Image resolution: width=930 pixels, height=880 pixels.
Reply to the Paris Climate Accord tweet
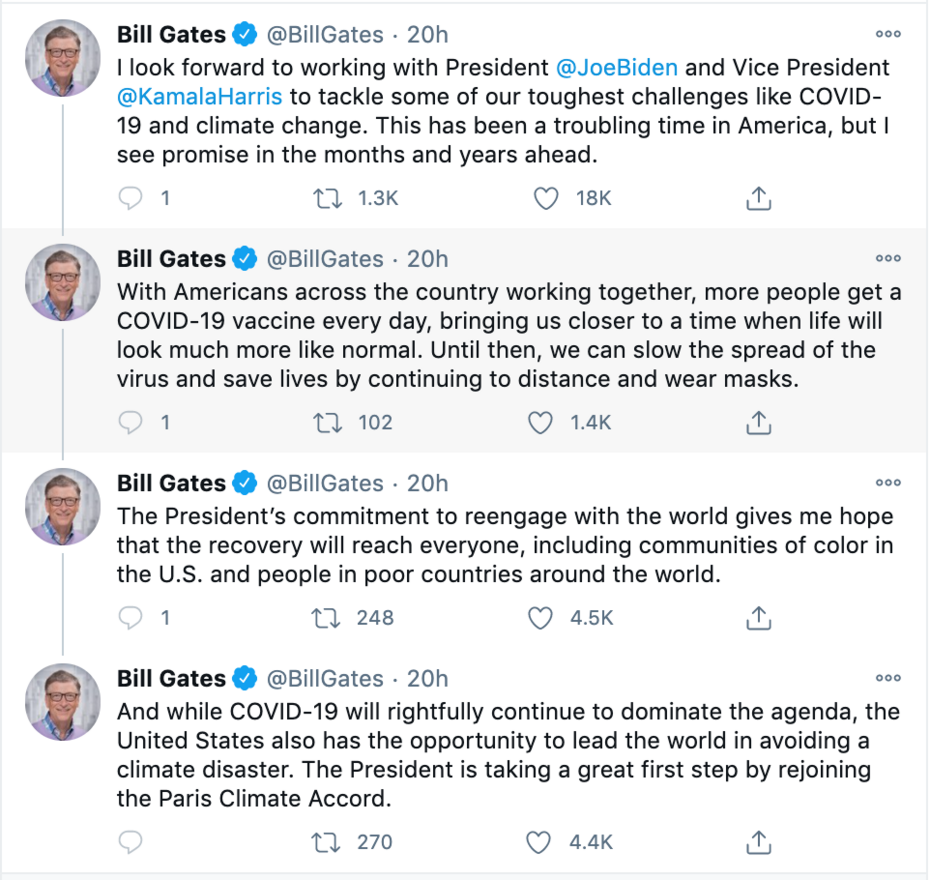click(x=131, y=842)
